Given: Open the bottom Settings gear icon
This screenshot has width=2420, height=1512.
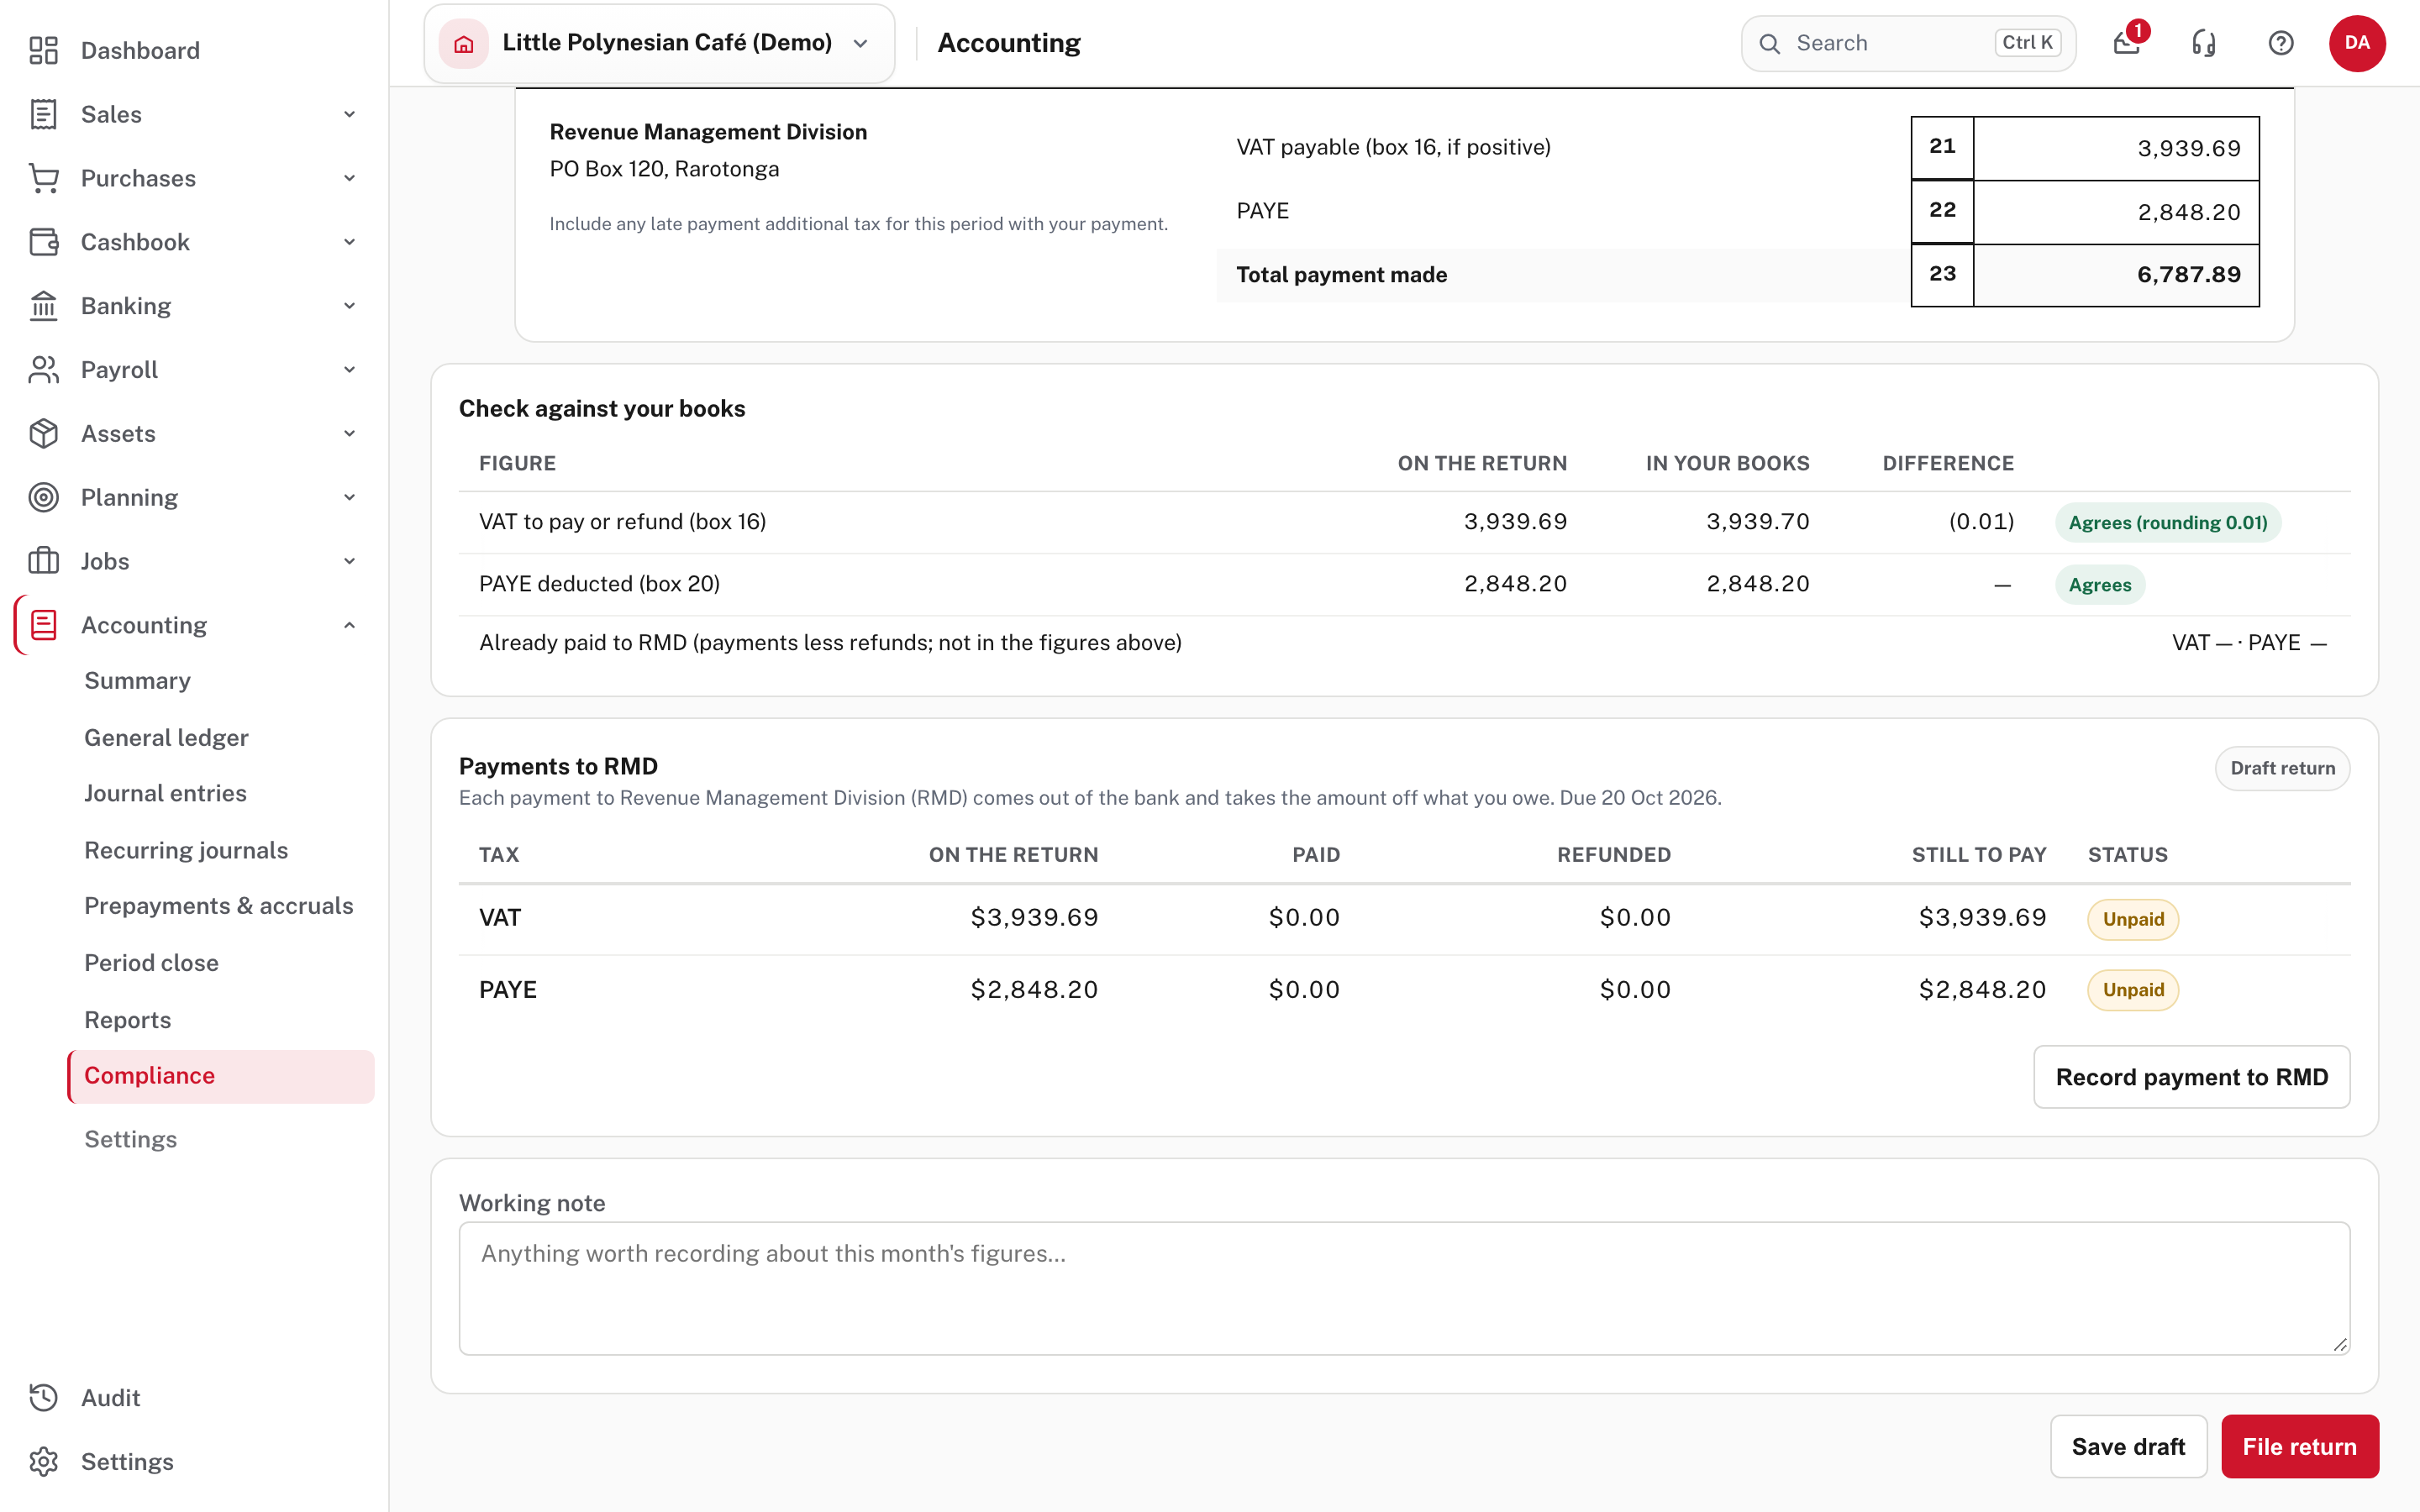Looking at the screenshot, I should (x=43, y=1462).
